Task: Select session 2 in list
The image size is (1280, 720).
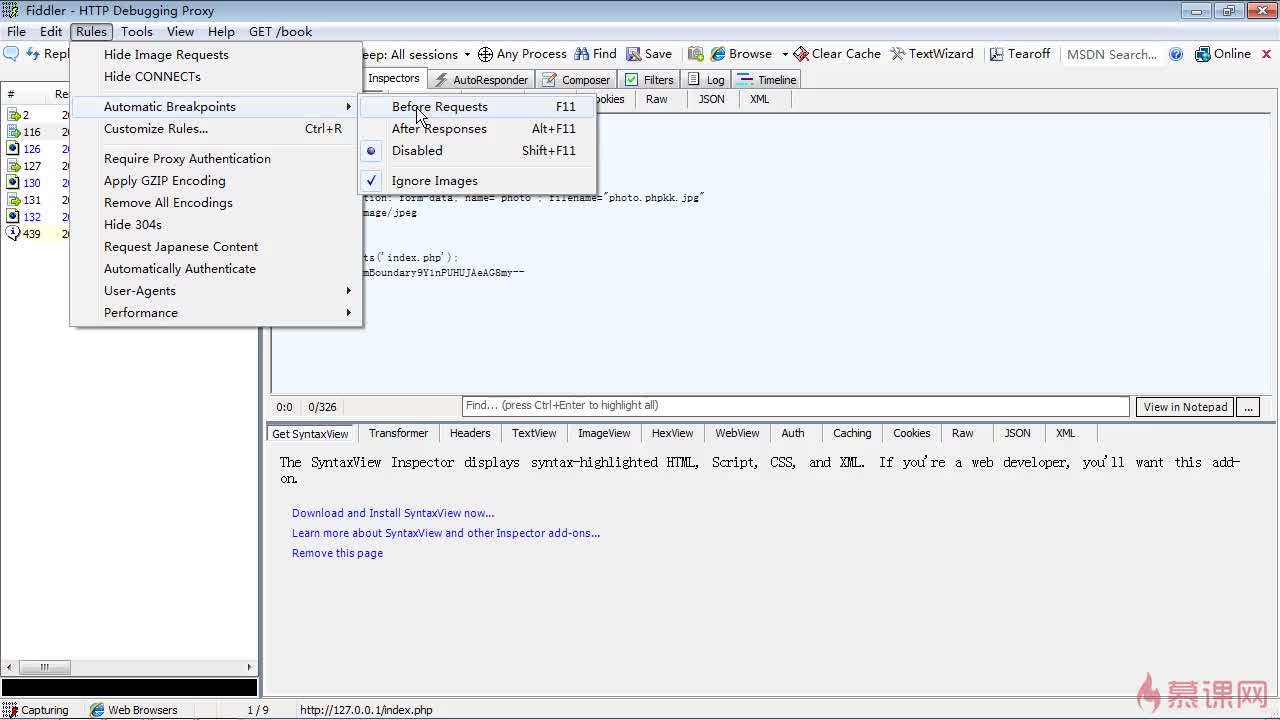Action: pyautogui.click(x=35, y=115)
